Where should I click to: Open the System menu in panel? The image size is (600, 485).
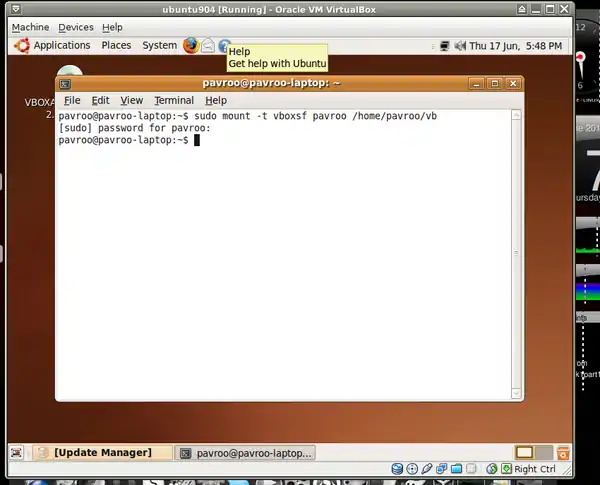point(159,45)
